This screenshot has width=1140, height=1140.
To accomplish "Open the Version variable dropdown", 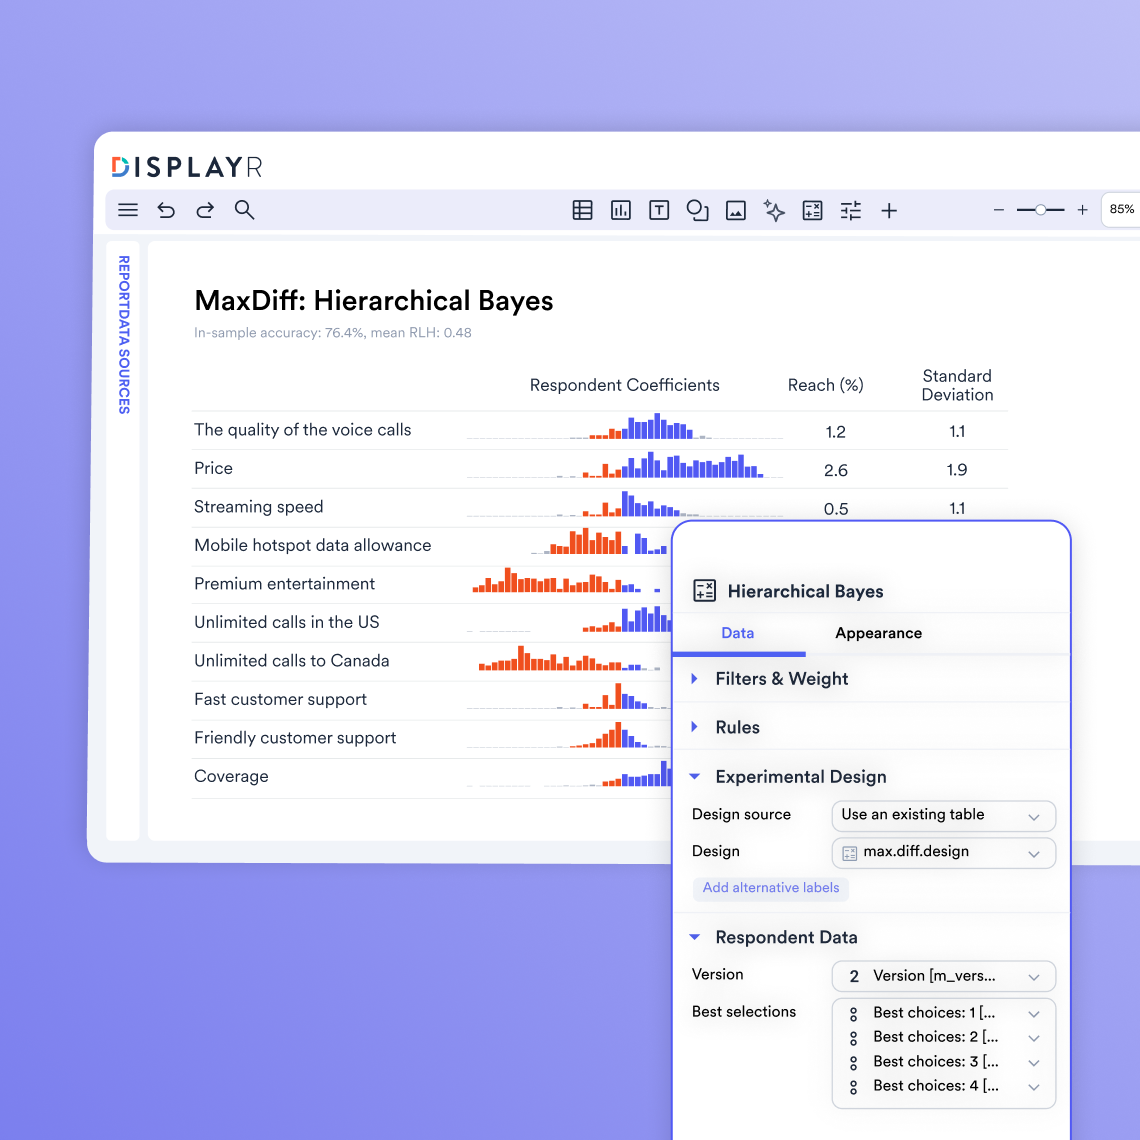I will (943, 976).
